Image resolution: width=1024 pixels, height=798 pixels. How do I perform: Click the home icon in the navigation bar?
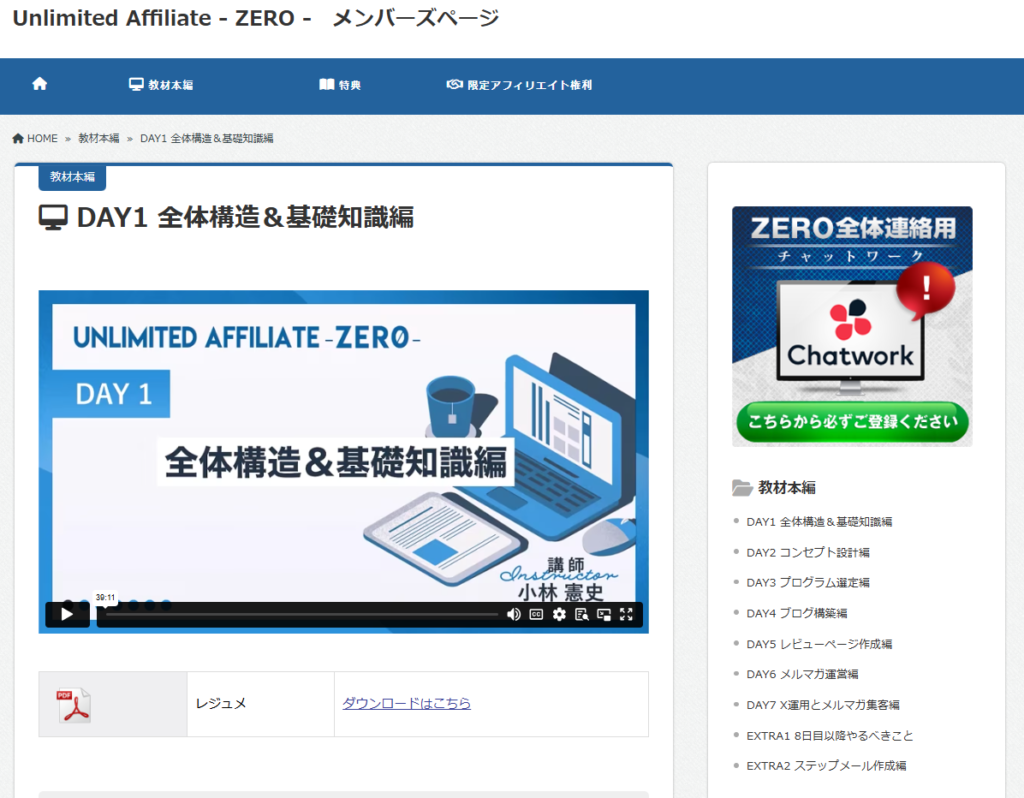(x=40, y=85)
